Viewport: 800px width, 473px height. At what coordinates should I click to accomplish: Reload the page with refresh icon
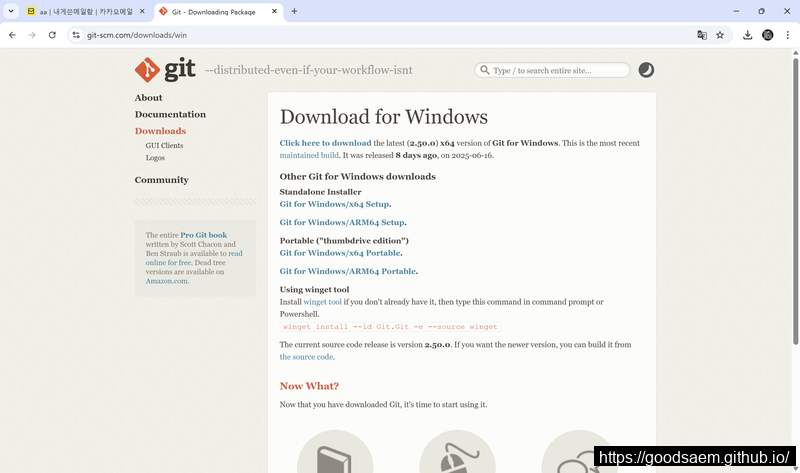[x=52, y=35]
